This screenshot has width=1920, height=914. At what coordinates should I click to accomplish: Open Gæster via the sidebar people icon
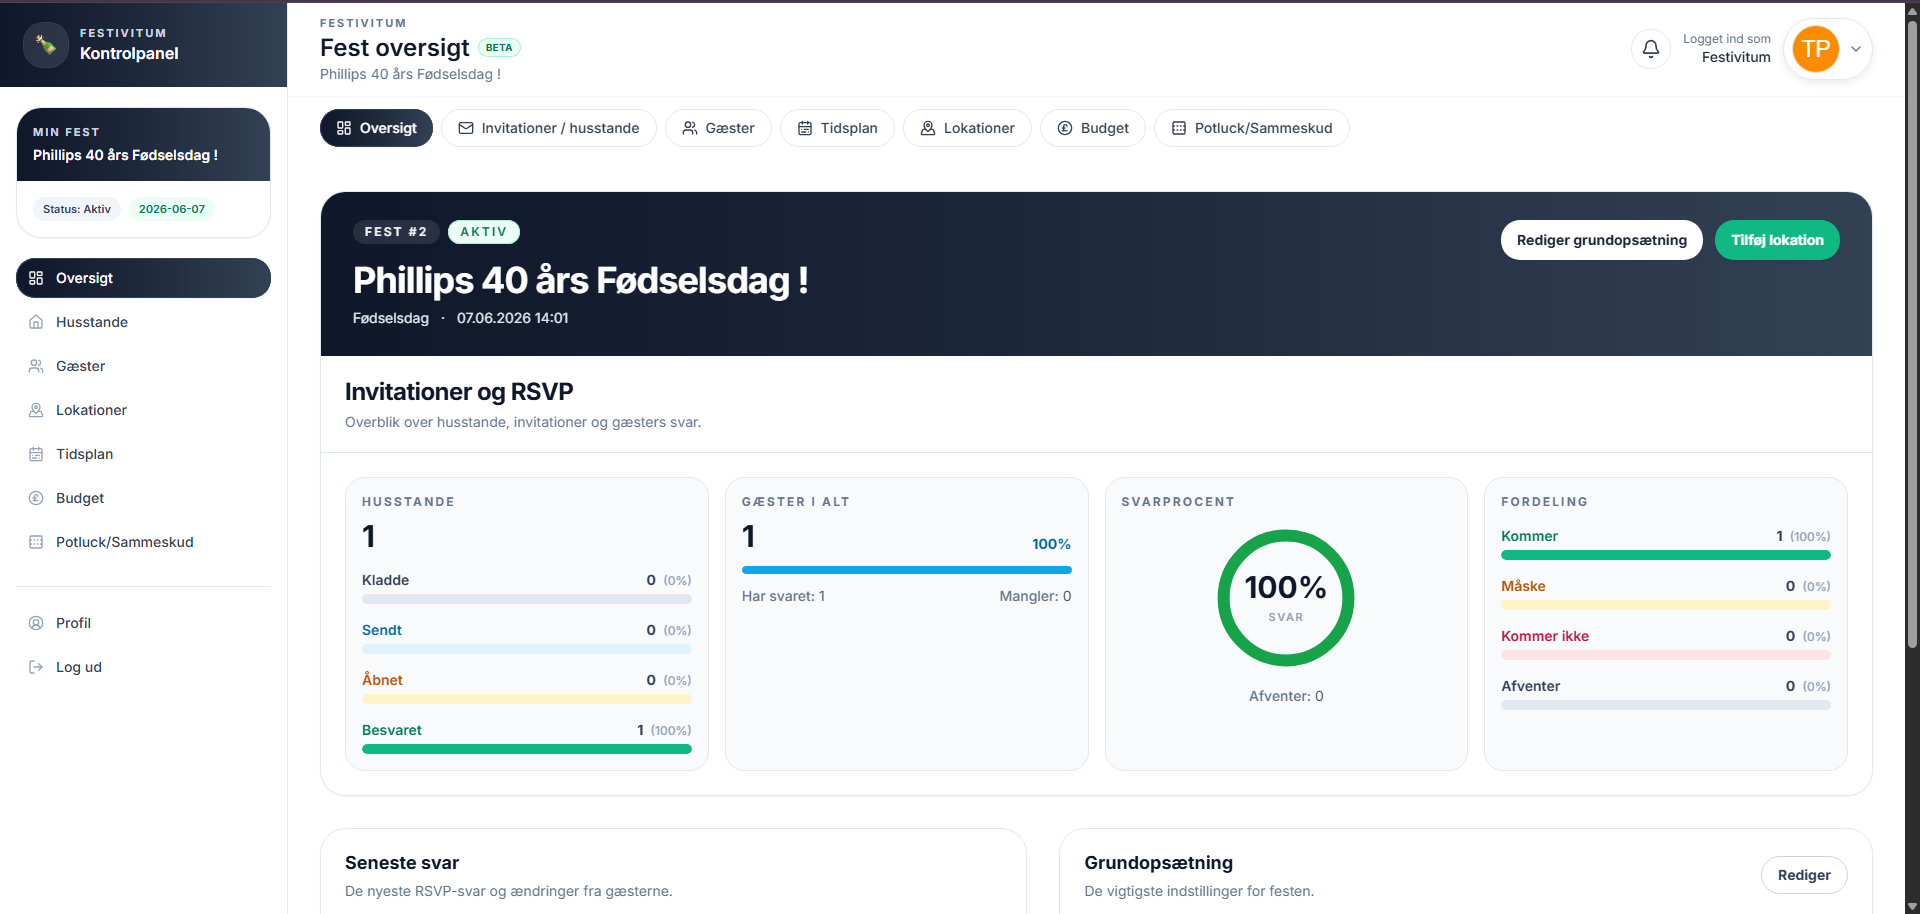tap(36, 366)
